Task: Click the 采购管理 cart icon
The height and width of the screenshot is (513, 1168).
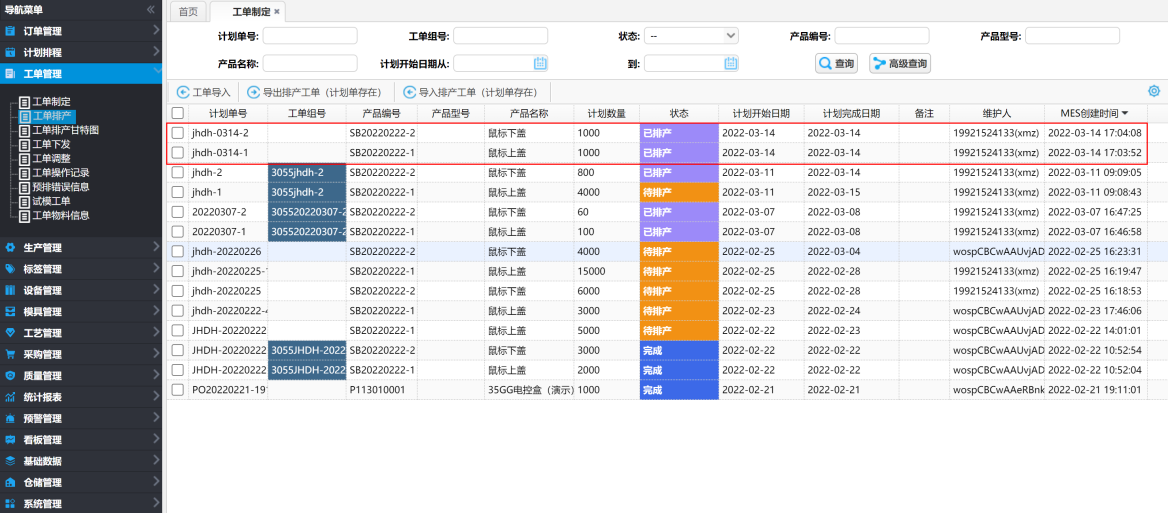Action: point(10,354)
